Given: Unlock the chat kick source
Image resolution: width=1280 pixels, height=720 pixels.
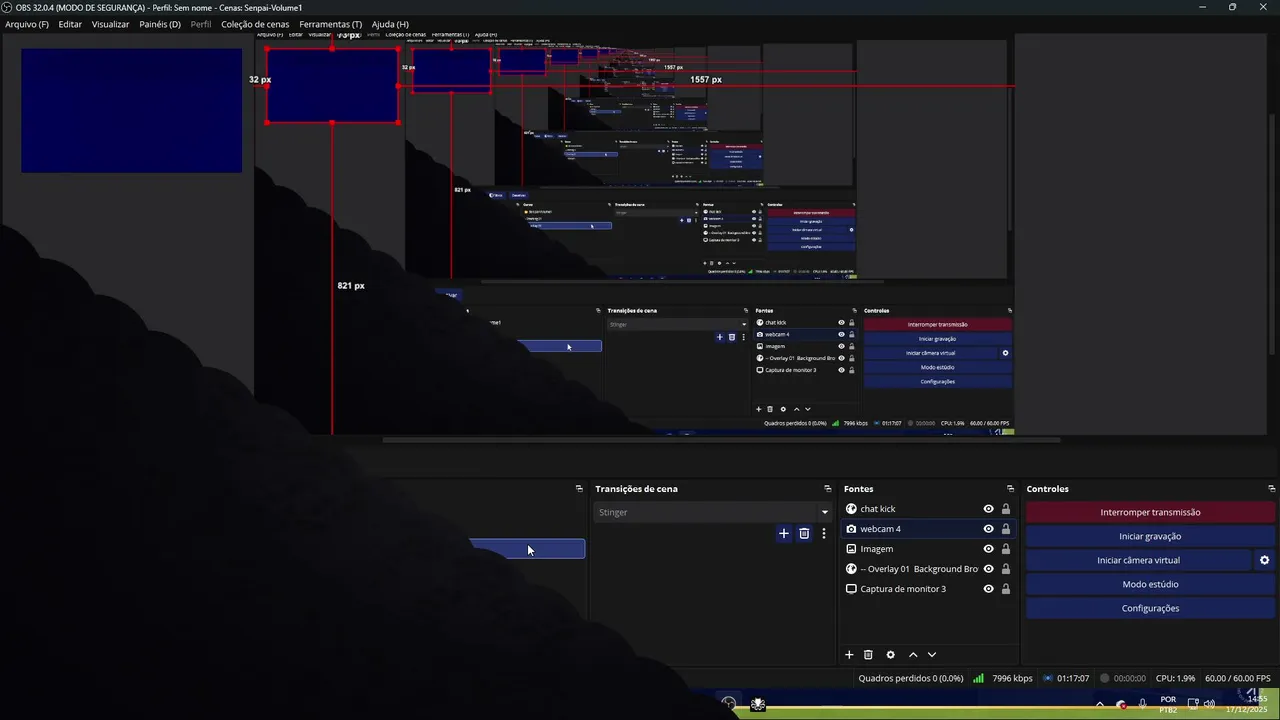Looking at the screenshot, I should click(1006, 509).
